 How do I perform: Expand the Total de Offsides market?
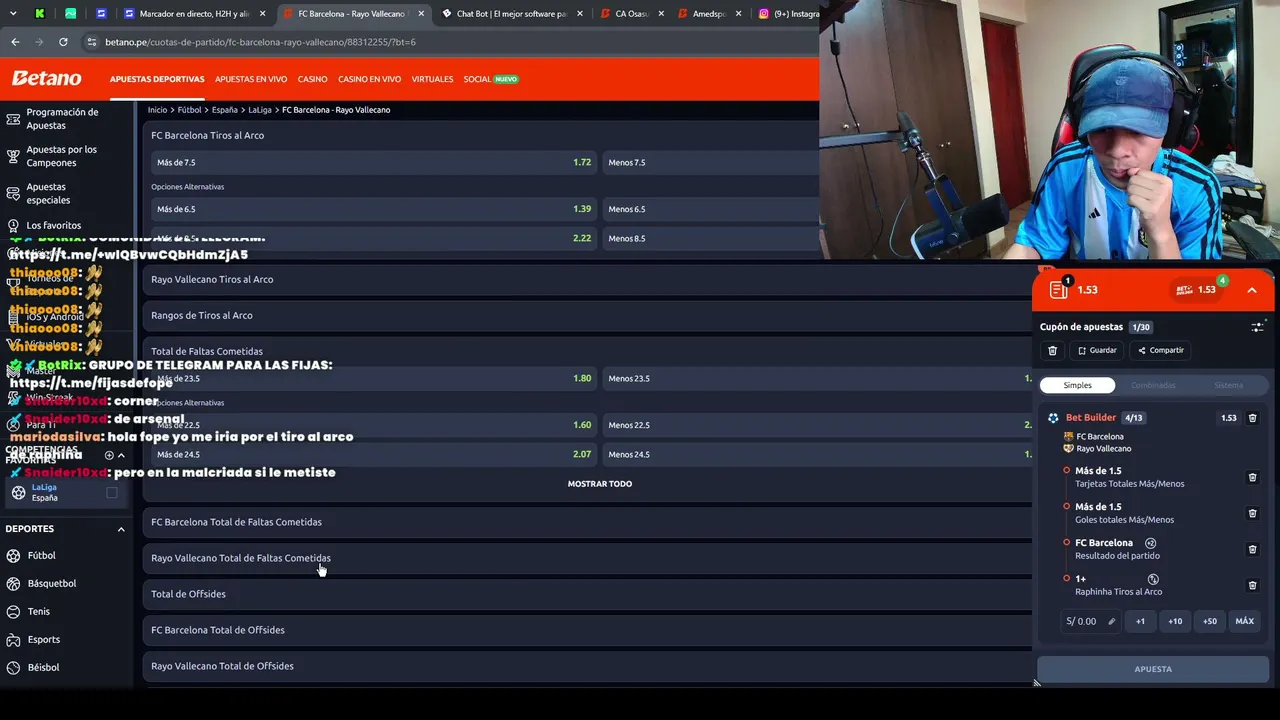pyautogui.click(x=588, y=594)
